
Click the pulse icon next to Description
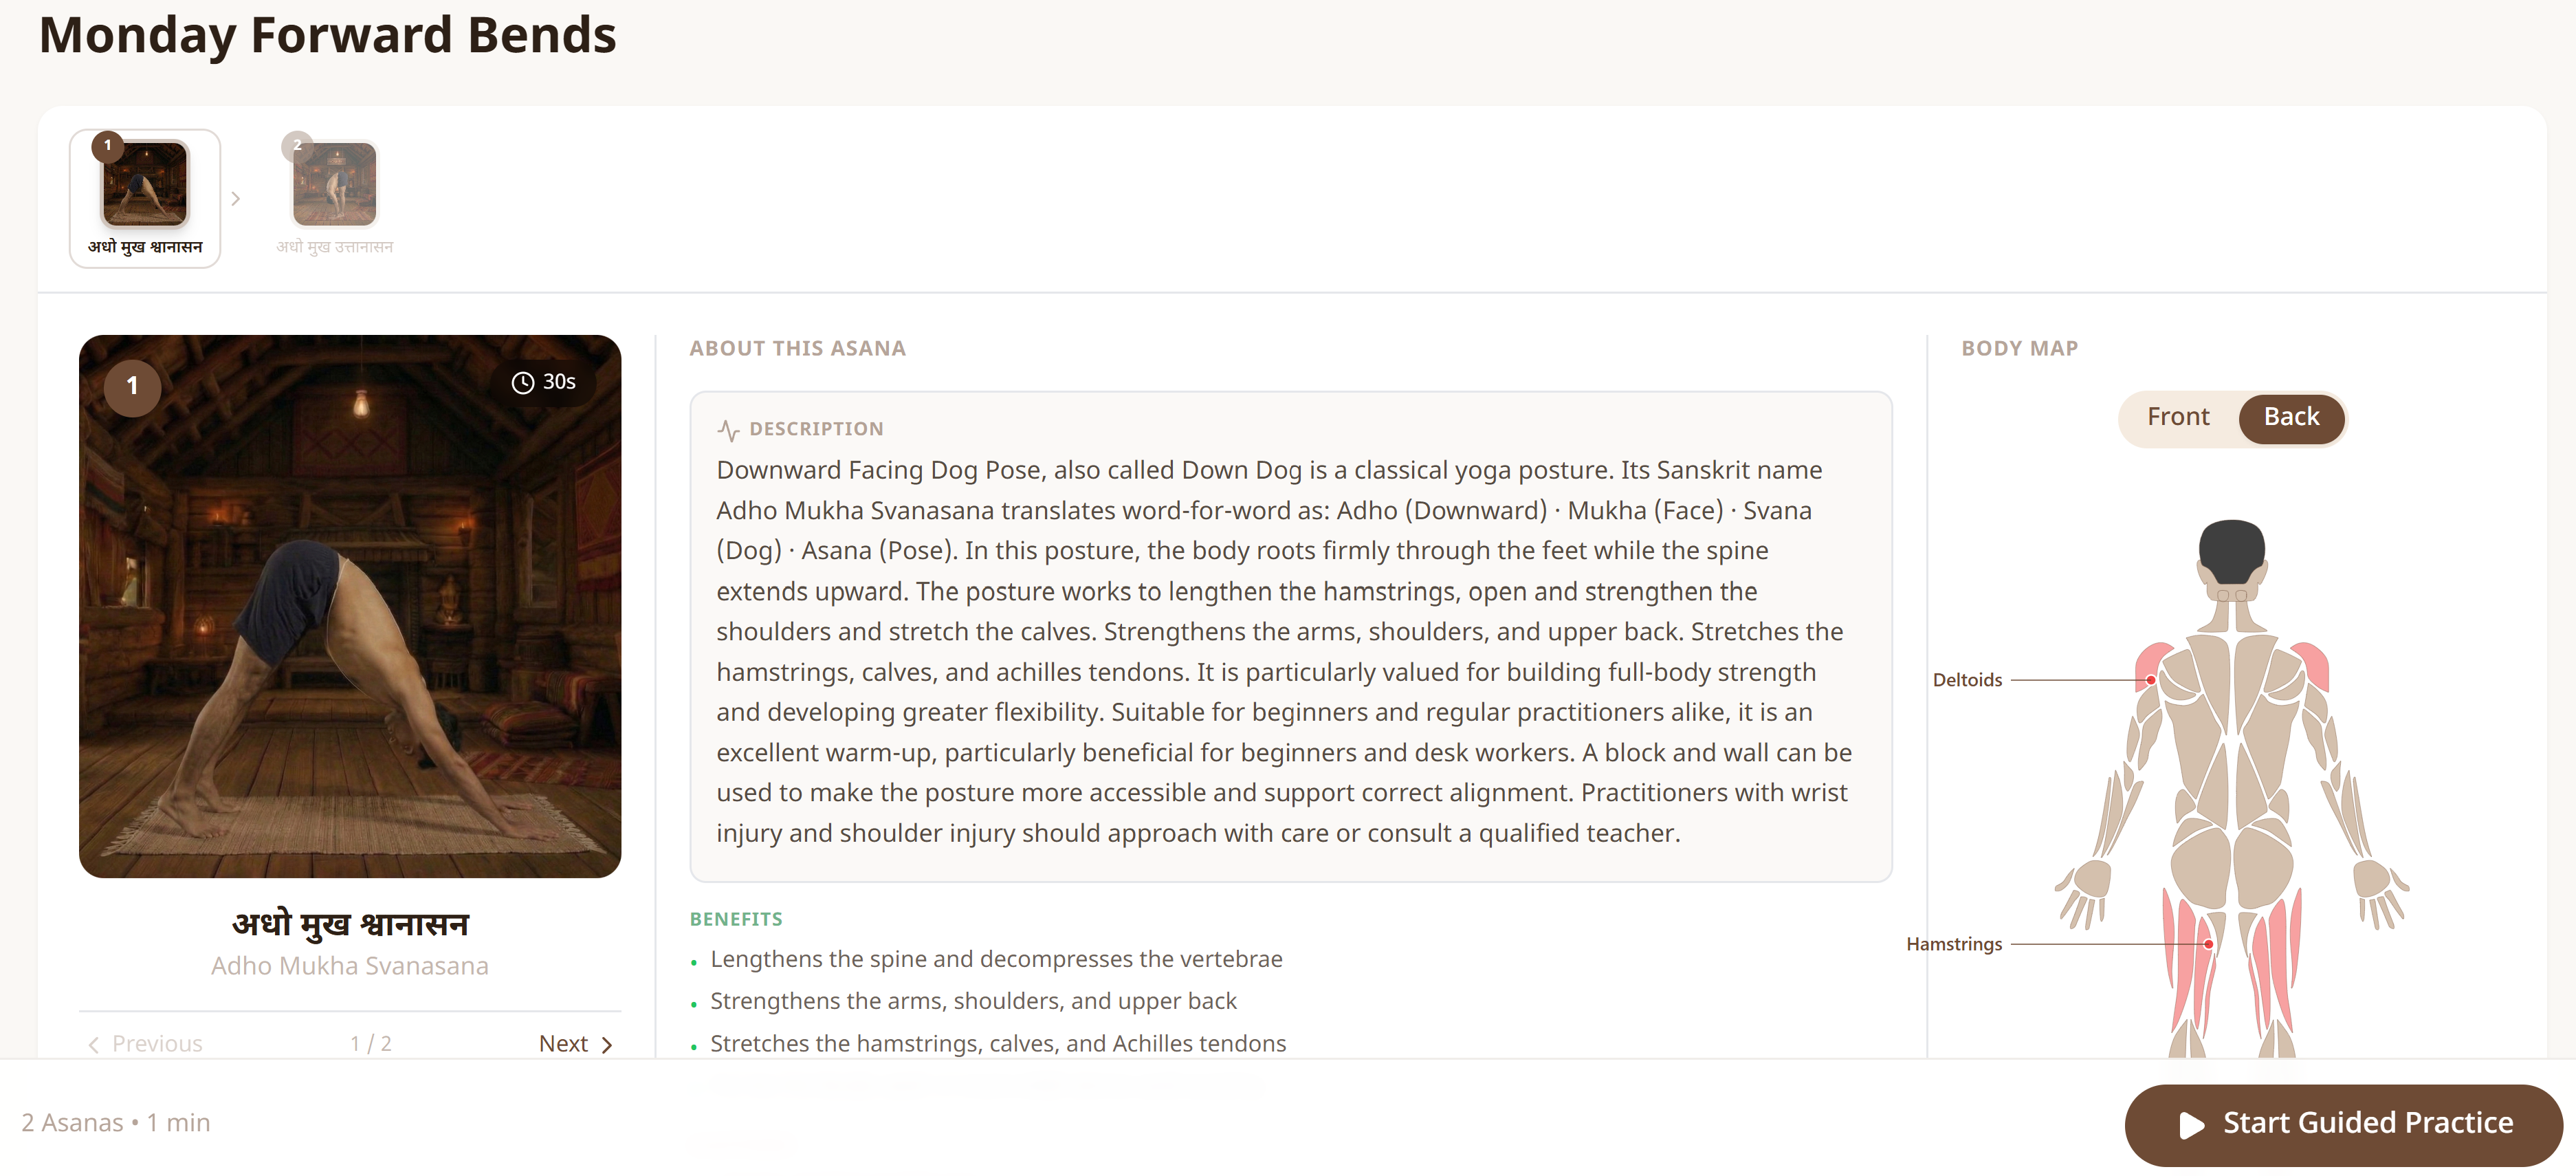click(x=728, y=430)
